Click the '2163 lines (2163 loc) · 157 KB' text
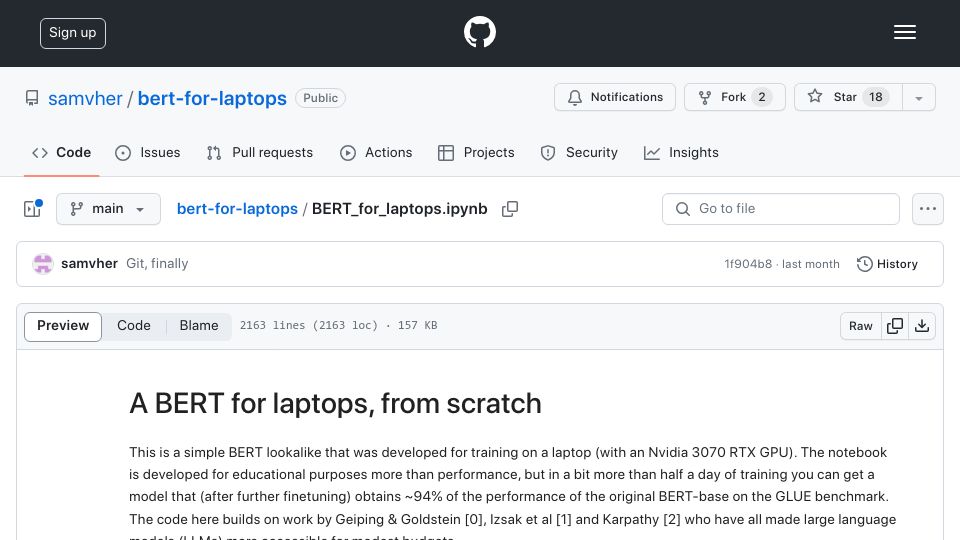The image size is (960, 540). click(339, 326)
